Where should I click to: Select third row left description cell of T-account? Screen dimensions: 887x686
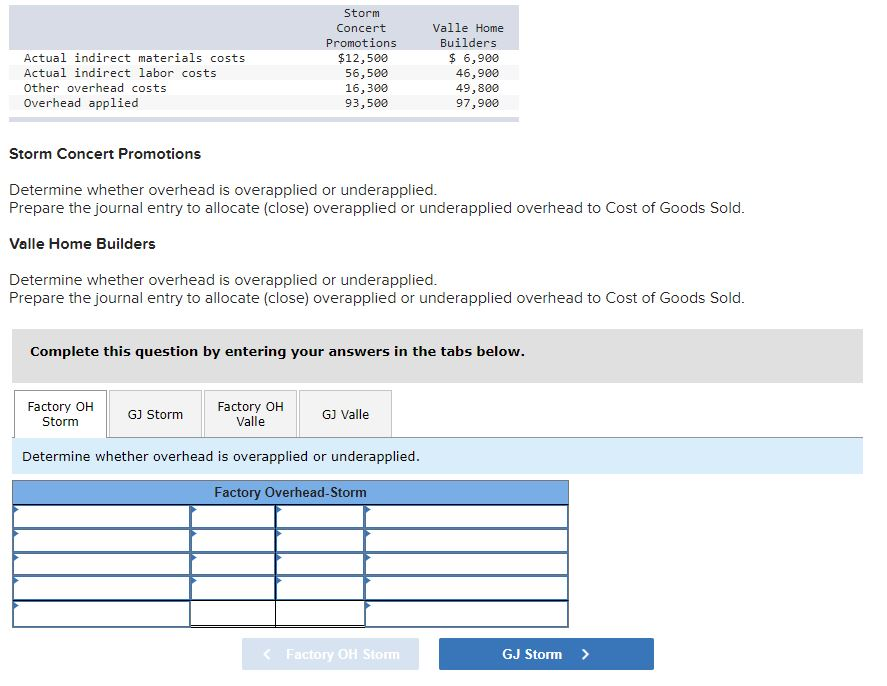pos(102,564)
